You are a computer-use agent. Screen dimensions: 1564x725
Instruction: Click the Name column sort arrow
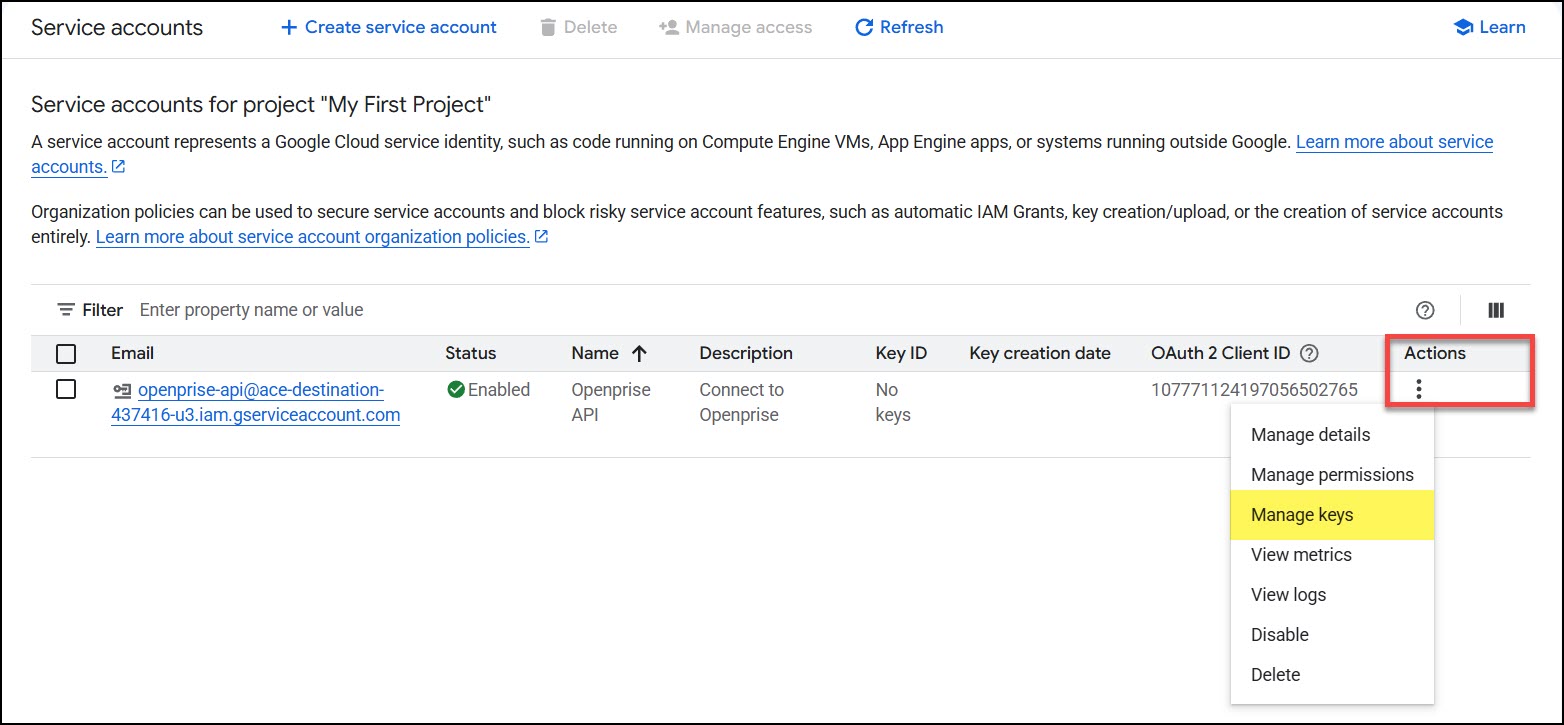click(639, 353)
